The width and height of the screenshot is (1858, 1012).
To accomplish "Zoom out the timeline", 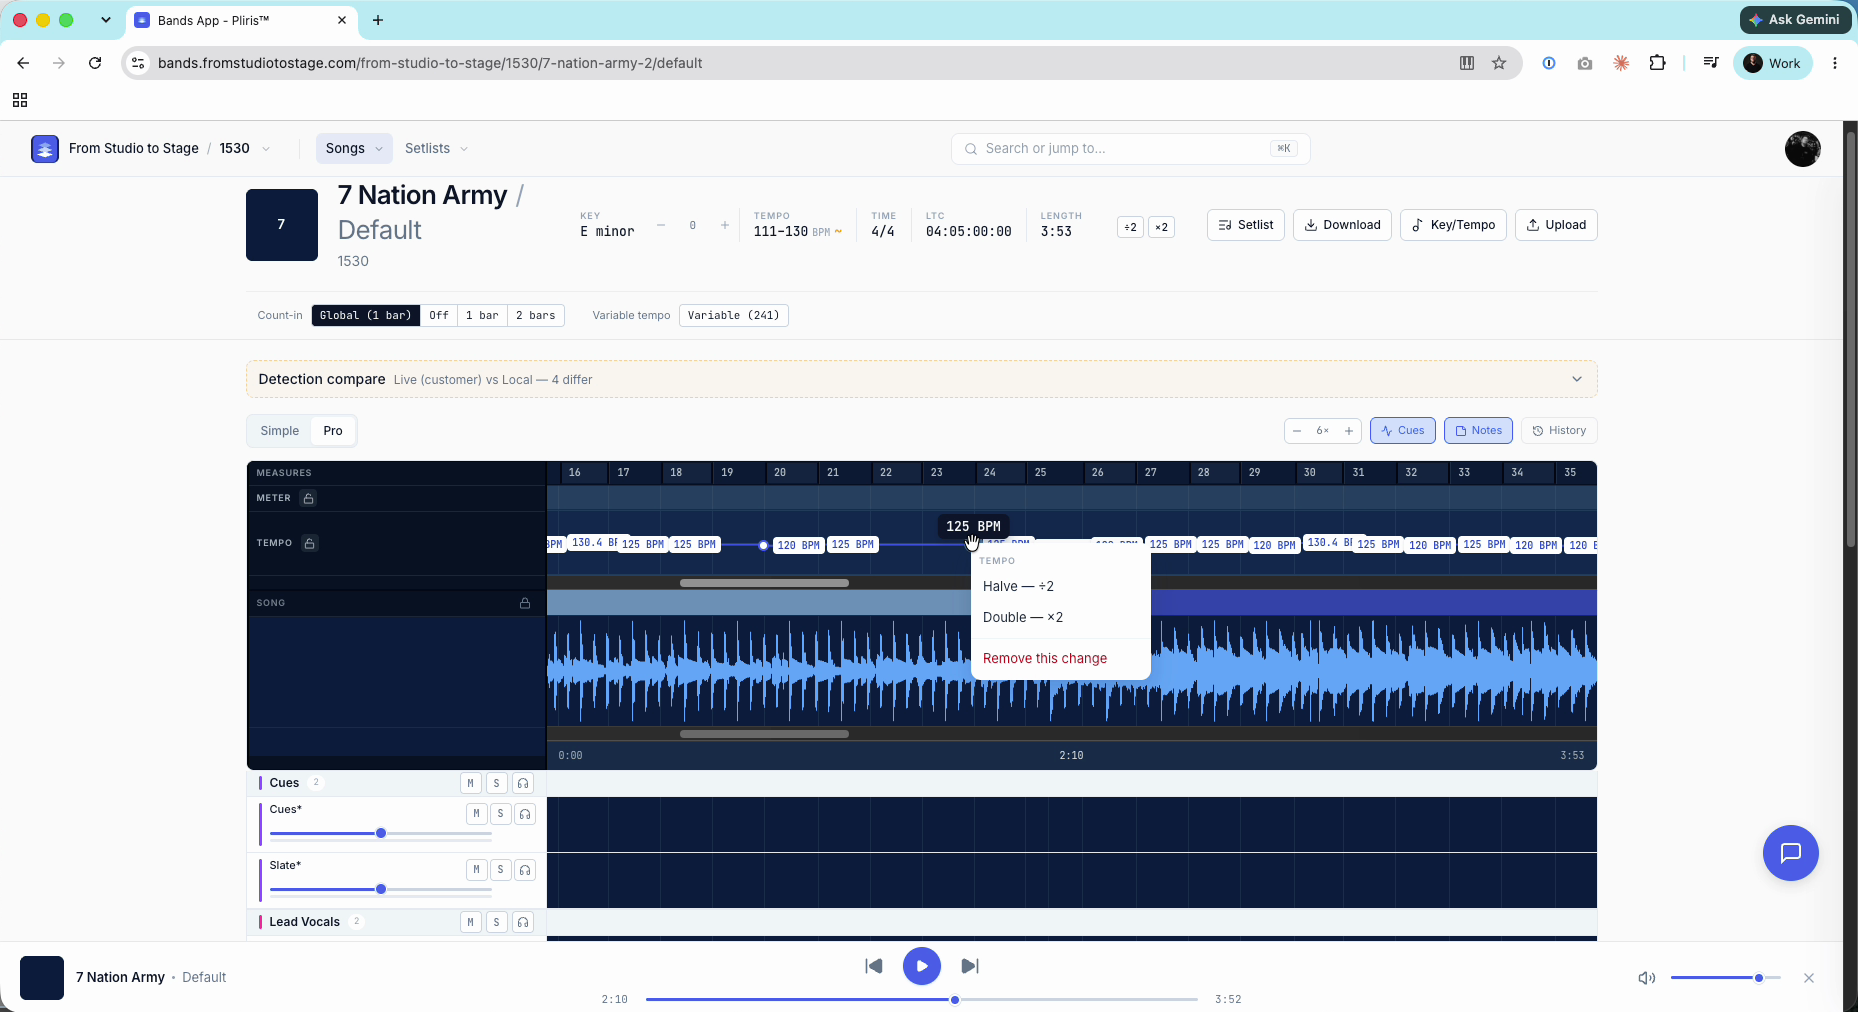I will click(1297, 431).
